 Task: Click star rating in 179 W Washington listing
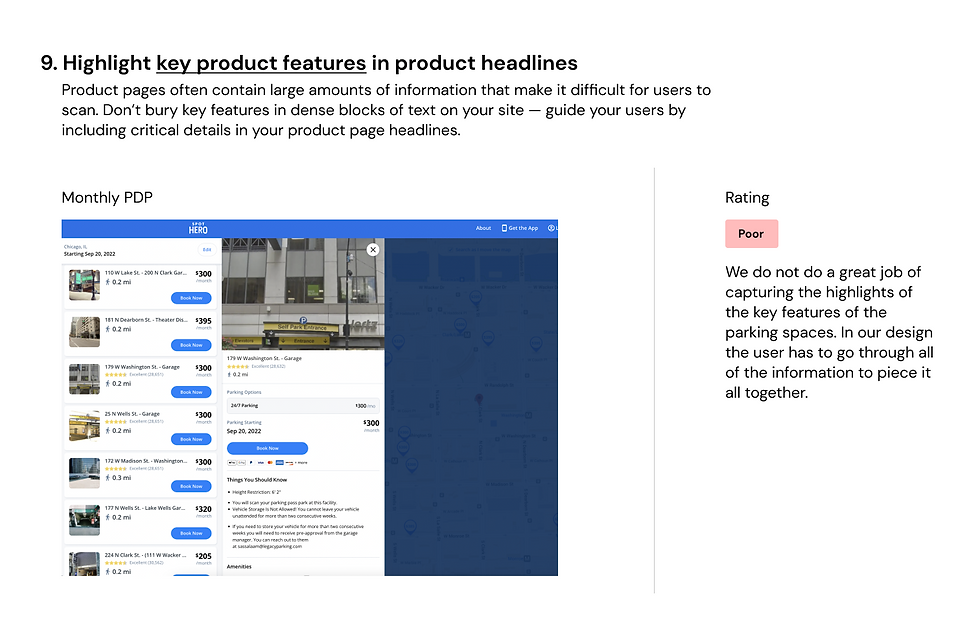pos(116,375)
